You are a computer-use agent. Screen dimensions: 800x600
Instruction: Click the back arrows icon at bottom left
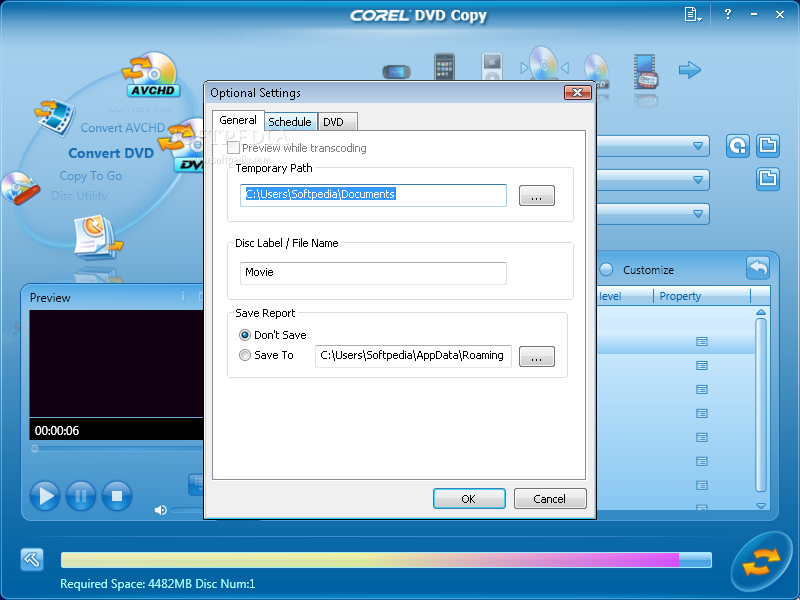[32, 560]
